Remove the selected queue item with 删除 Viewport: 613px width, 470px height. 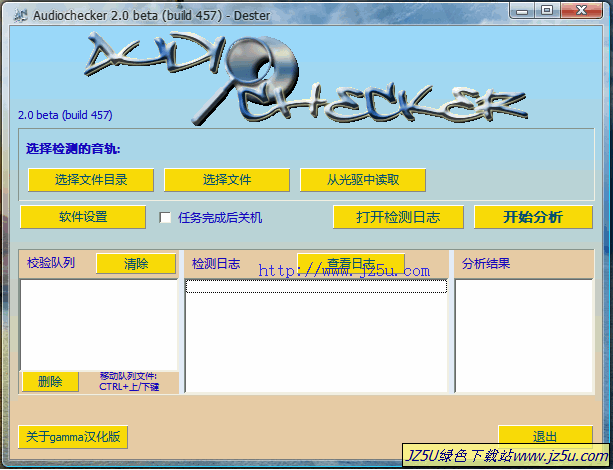point(50,382)
